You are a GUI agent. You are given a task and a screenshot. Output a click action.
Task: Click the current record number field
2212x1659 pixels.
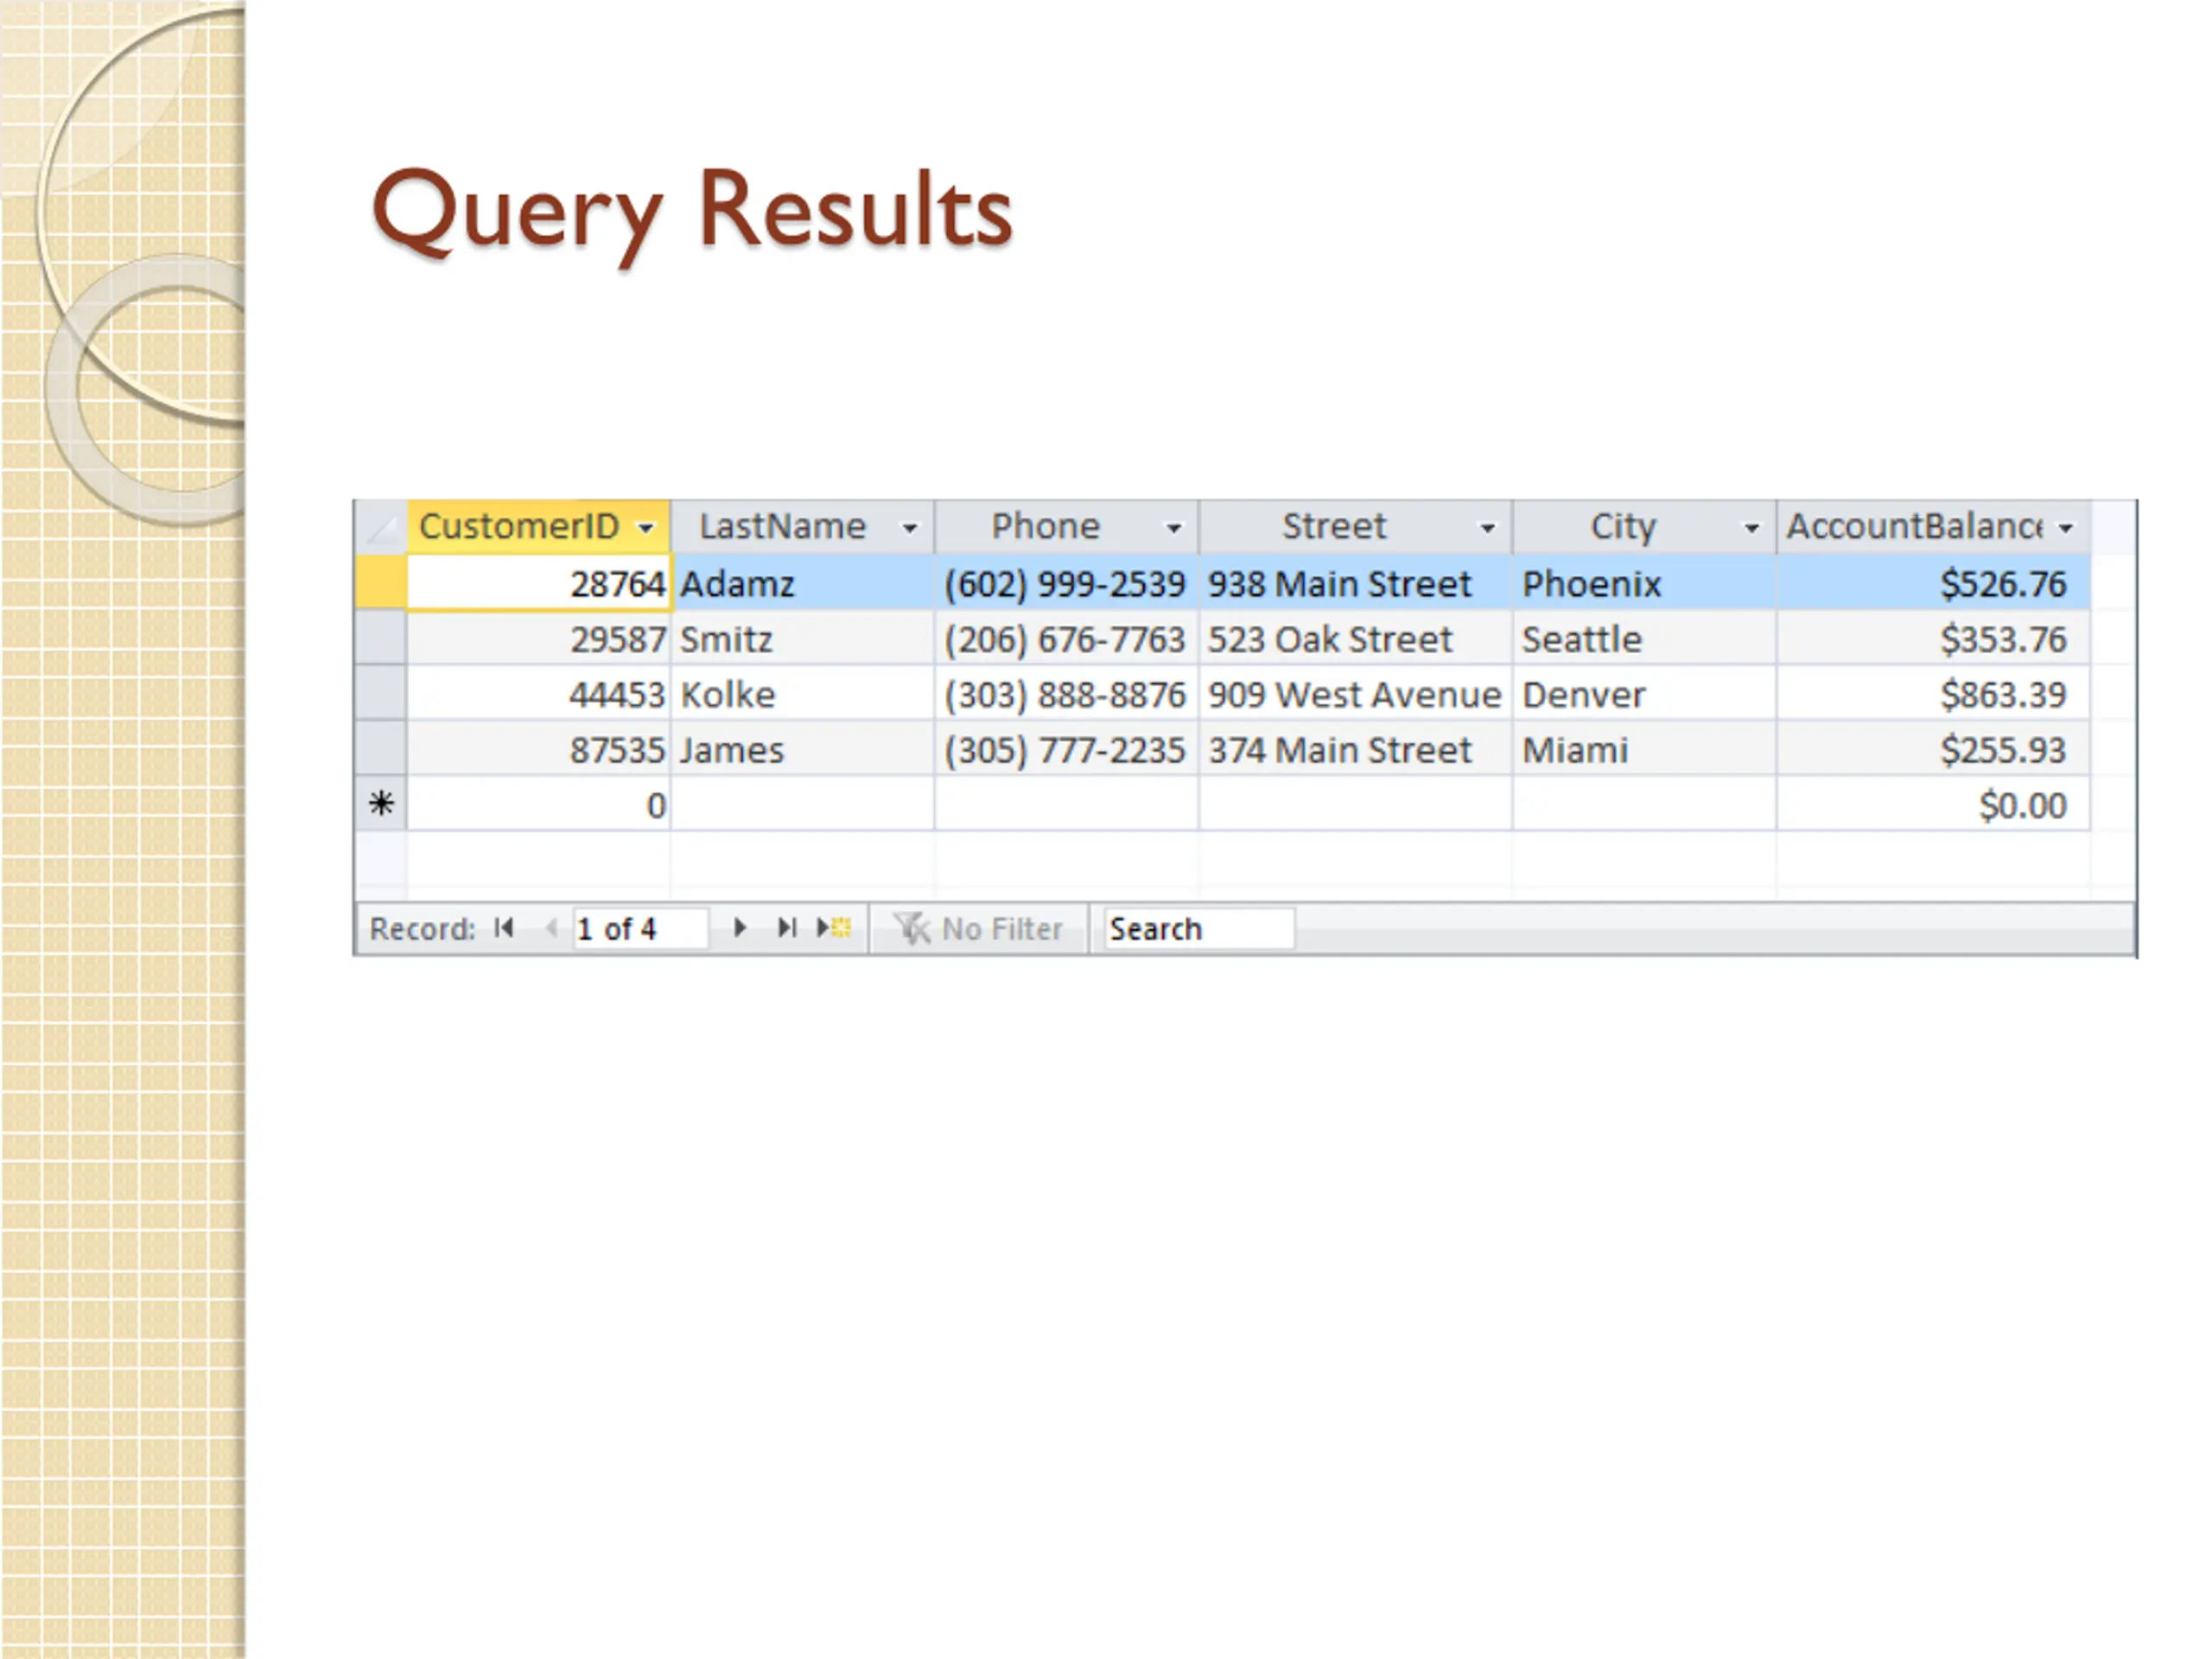pyautogui.click(x=640, y=929)
